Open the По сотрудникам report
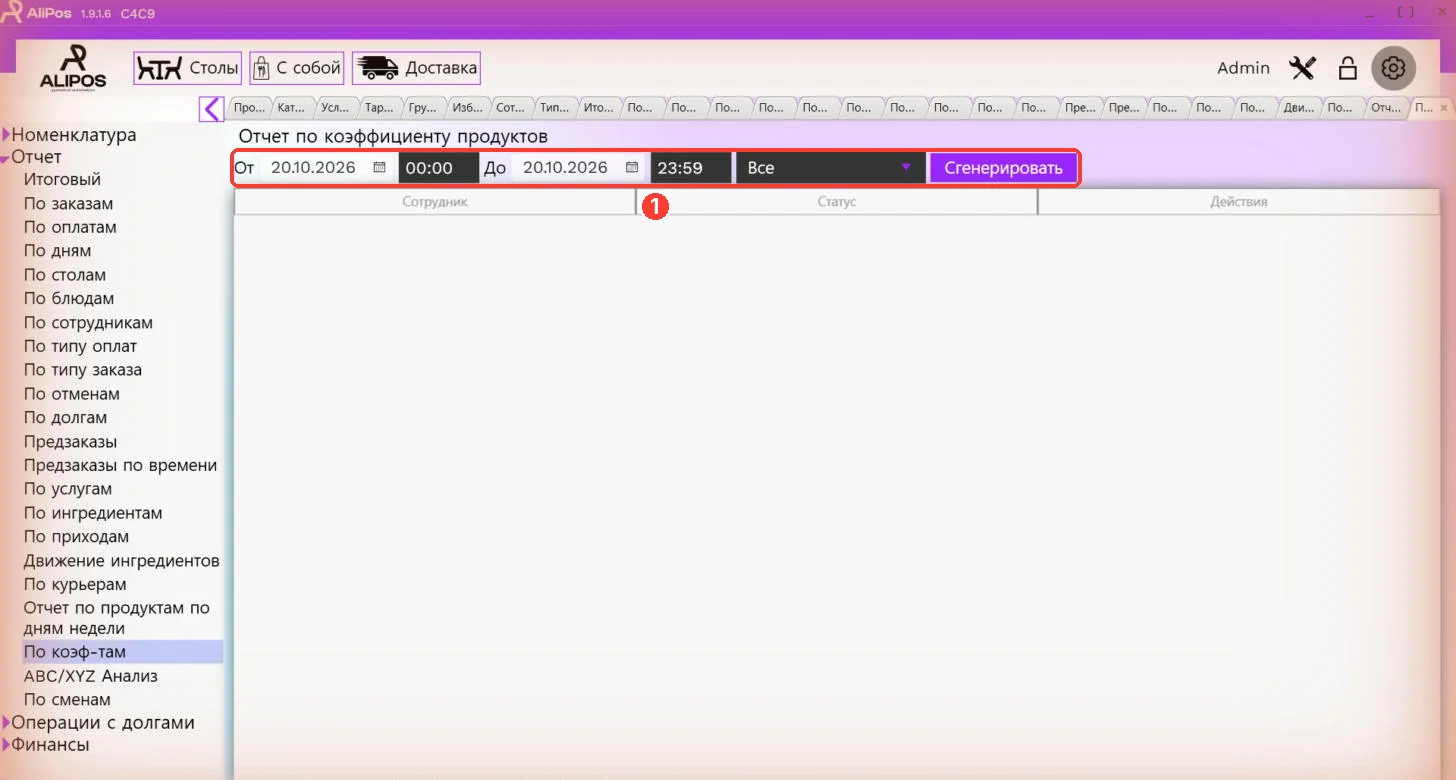Viewport: 1456px width, 780px height. 88,323
